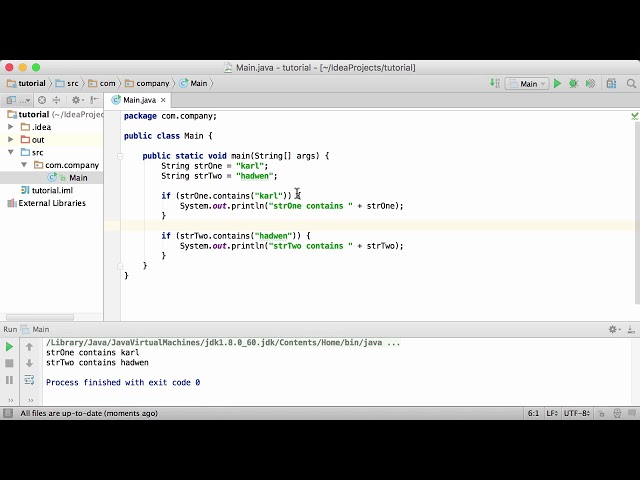Open Project Structure dialog icon
640x480 pixels.
[x=611, y=84]
